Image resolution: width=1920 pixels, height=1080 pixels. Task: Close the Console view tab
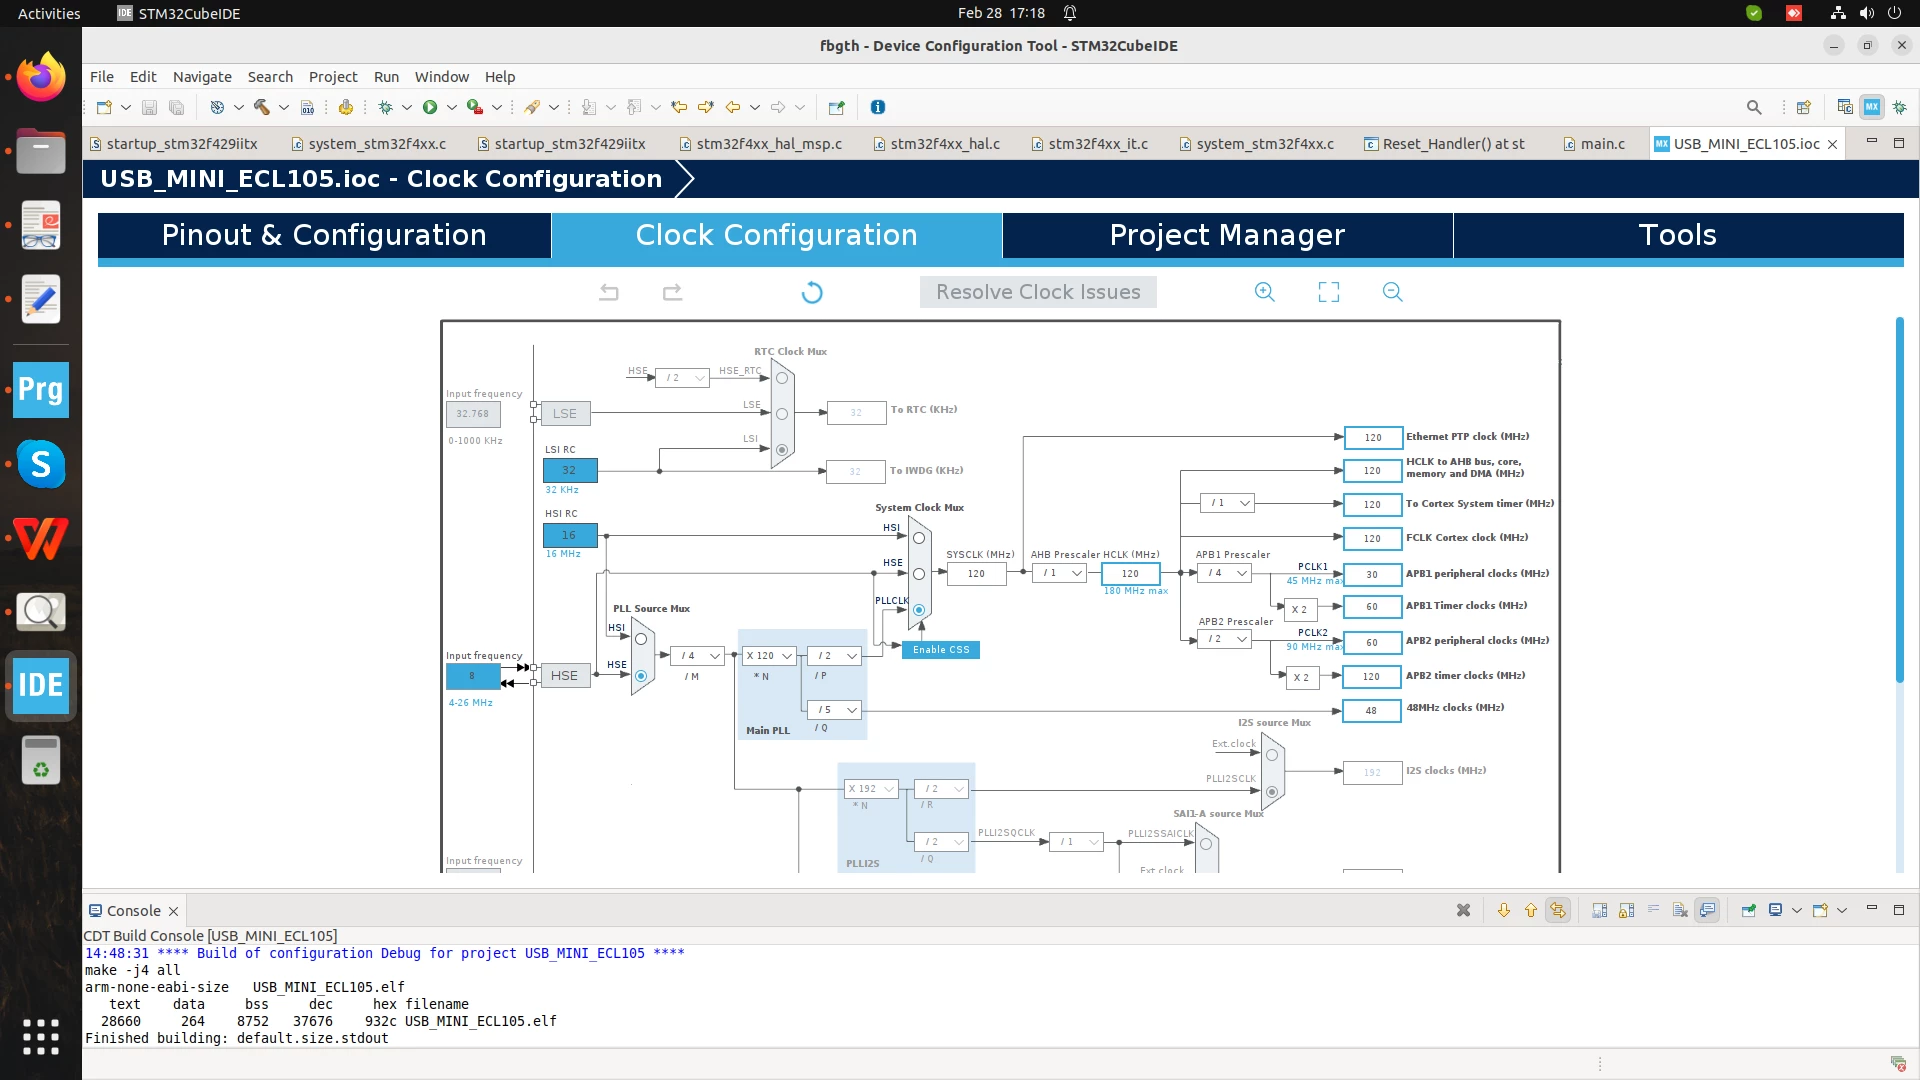(173, 911)
